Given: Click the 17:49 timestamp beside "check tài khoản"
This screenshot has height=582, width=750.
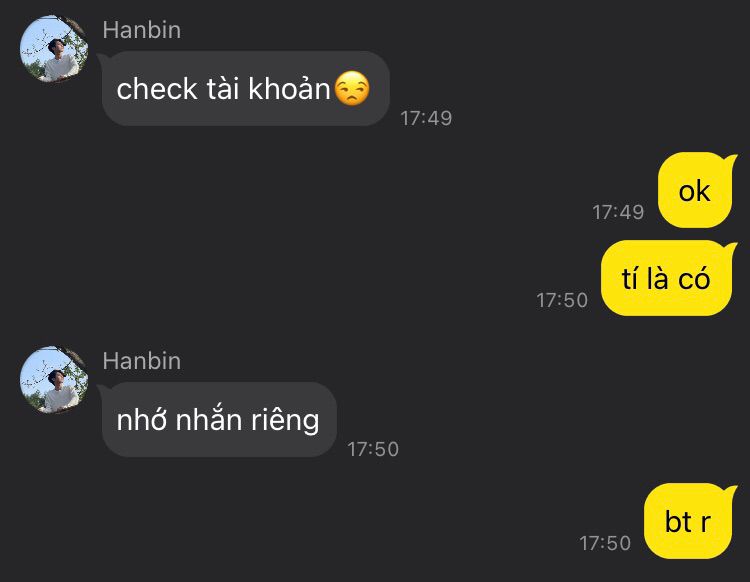Looking at the screenshot, I should point(426,118).
